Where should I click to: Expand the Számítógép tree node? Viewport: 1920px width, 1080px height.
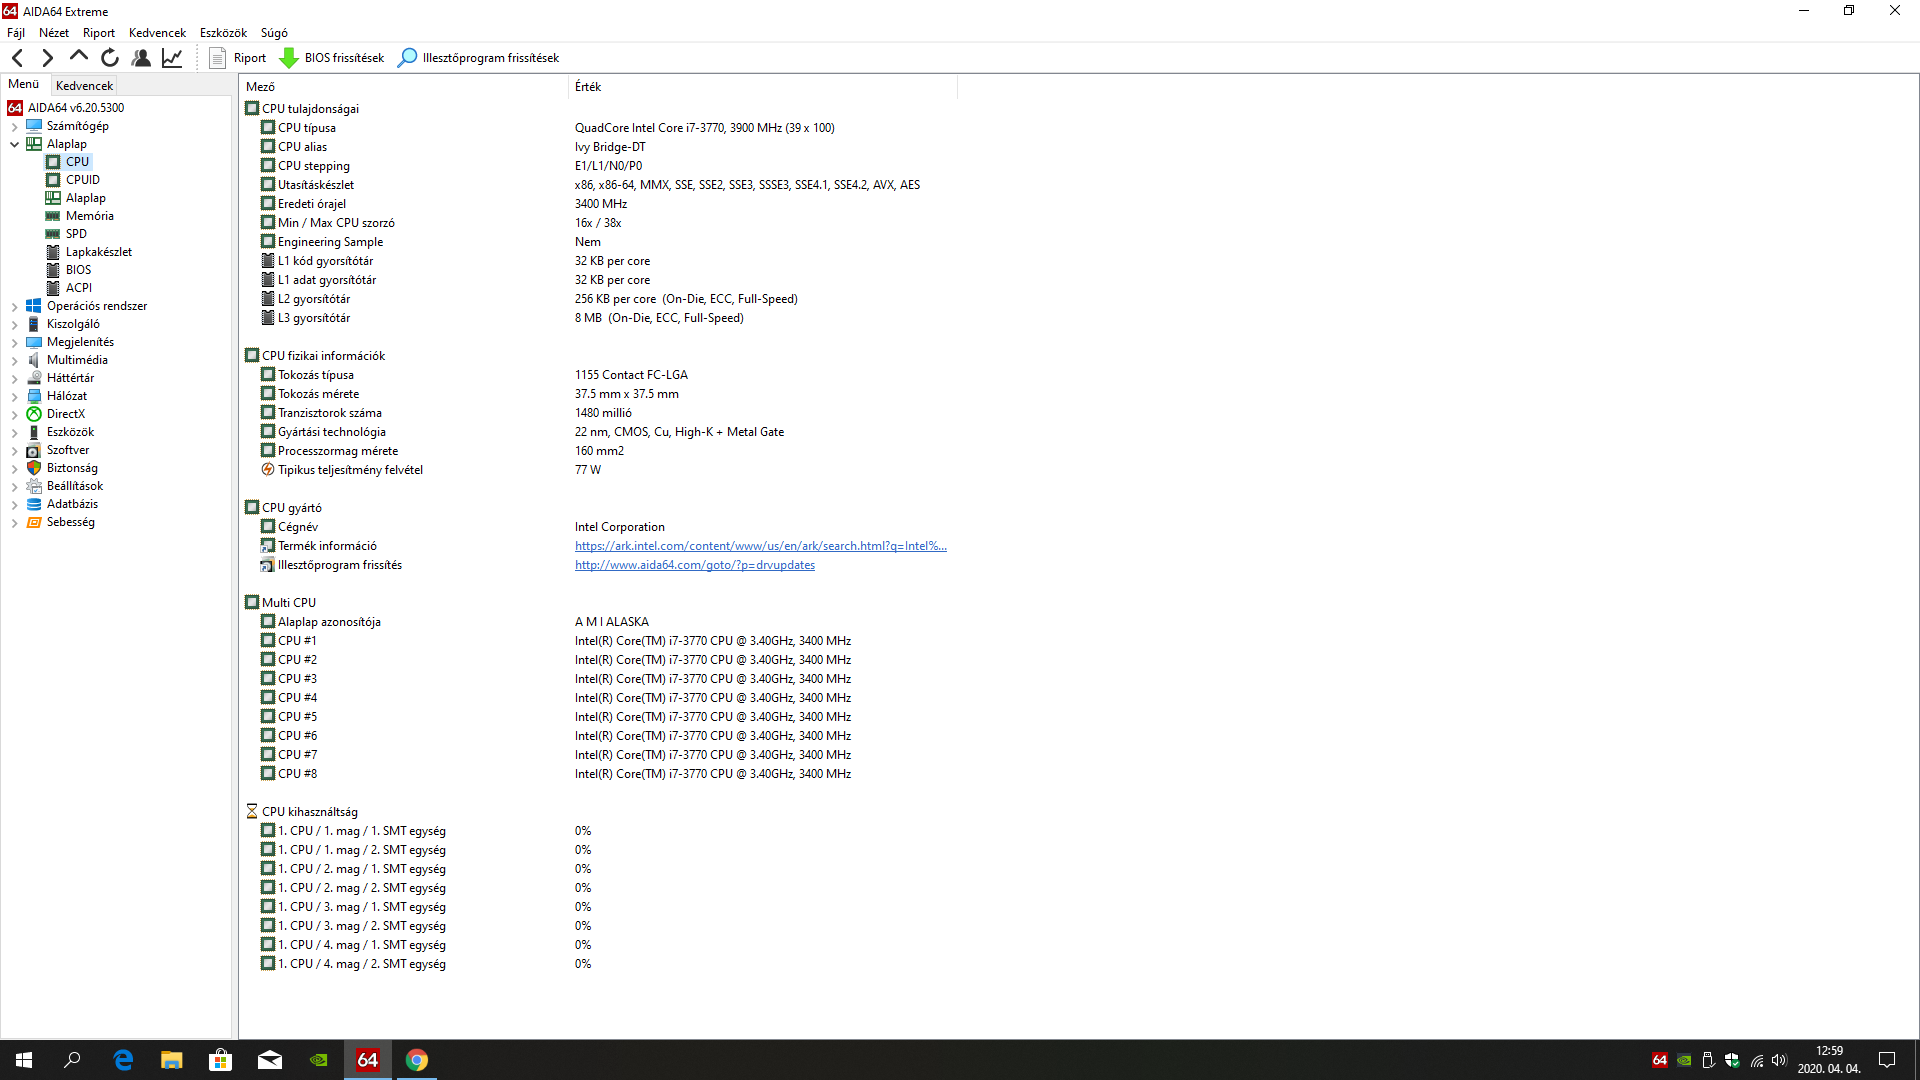[x=14, y=126]
